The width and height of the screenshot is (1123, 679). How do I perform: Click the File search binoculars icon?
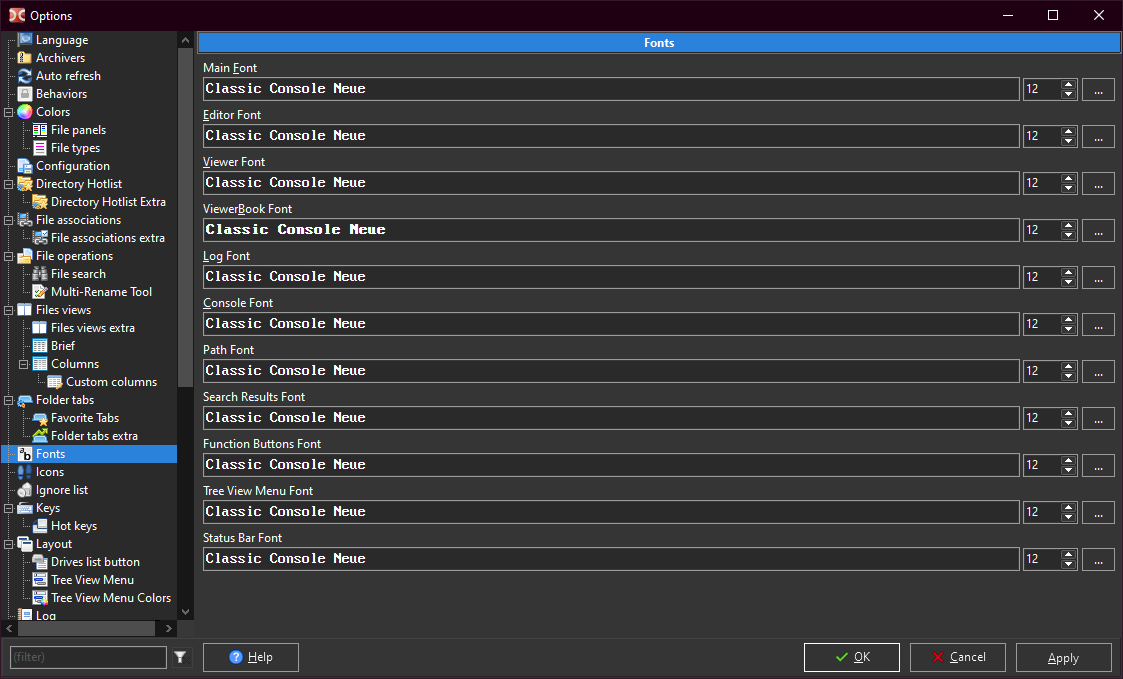point(40,274)
